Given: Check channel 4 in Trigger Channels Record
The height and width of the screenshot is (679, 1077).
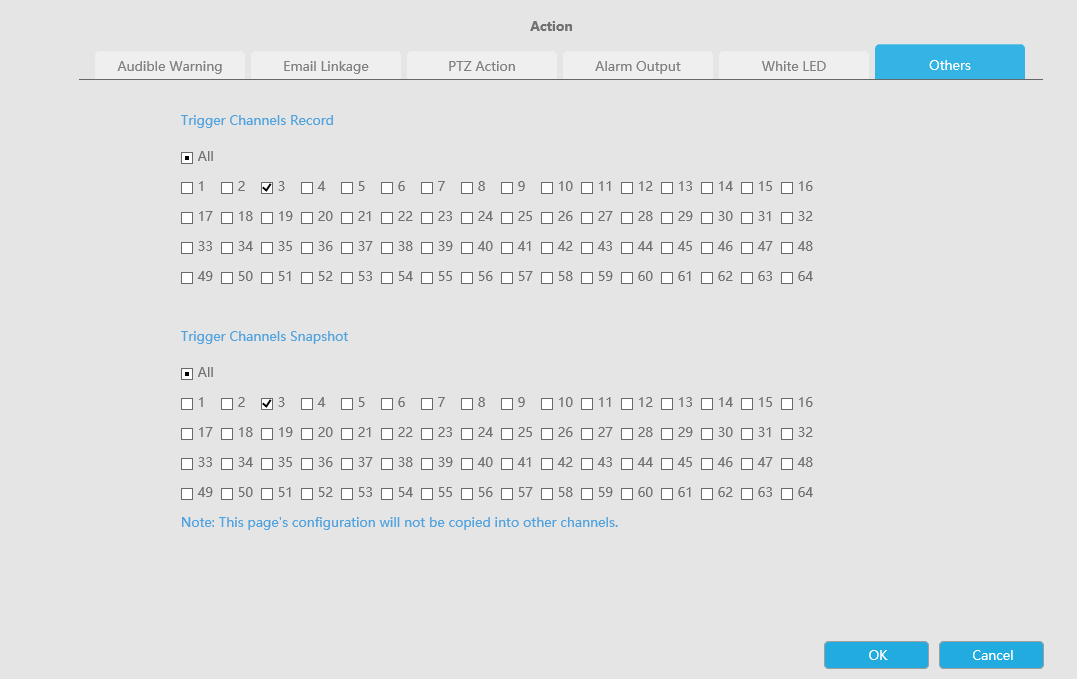Looking at the screenshot, I should (x=307, y=188).
